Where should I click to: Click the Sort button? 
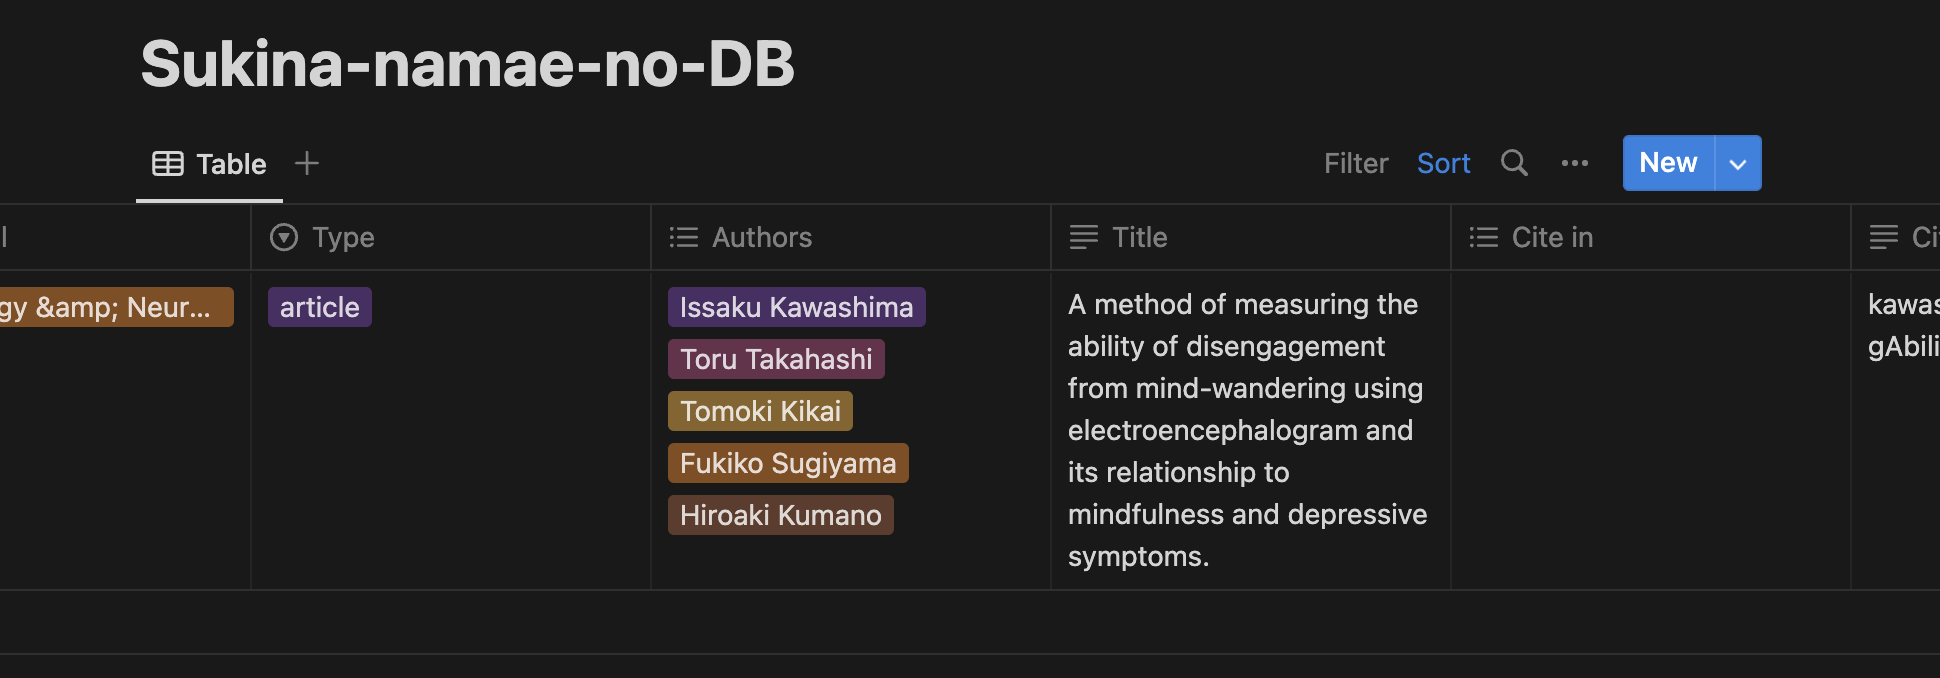[1443, 163]
